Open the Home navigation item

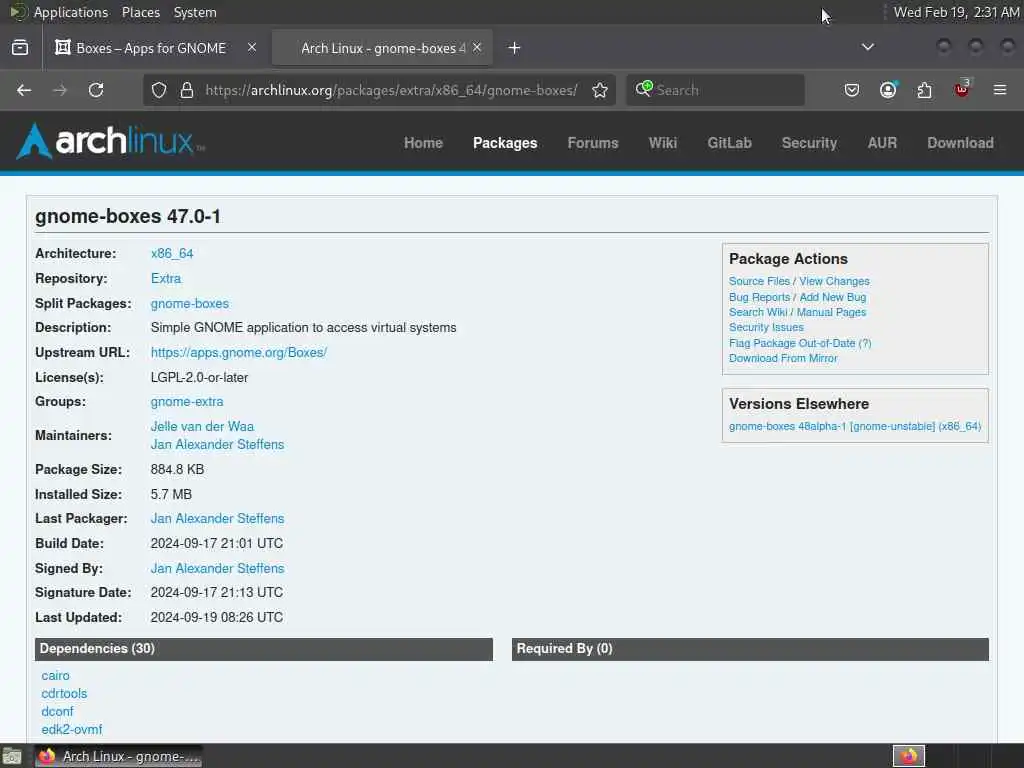click(423, 143)
